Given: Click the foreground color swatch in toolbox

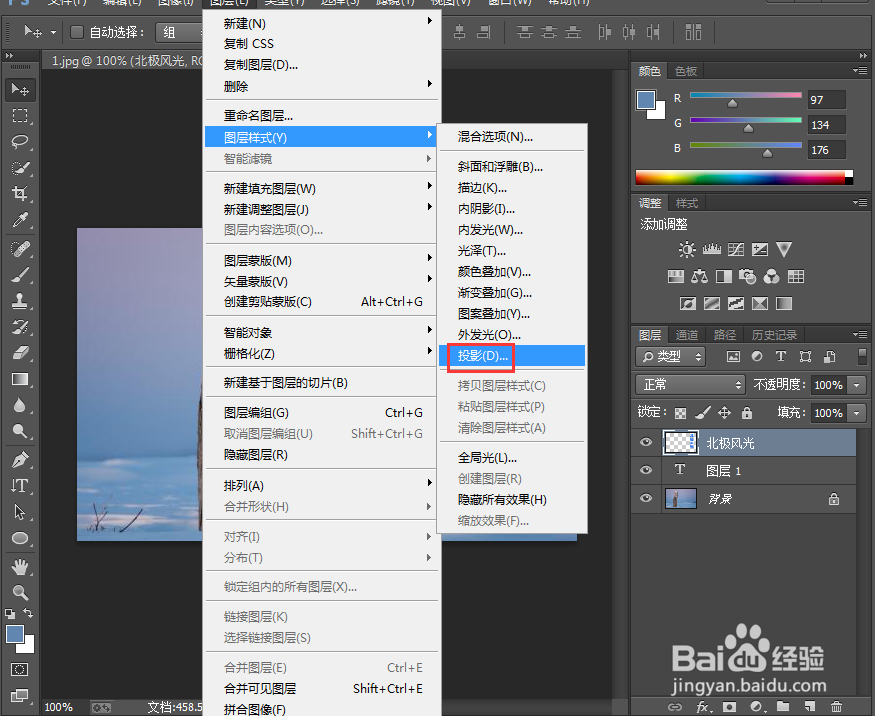Looking at the screenshot, I should click(x=15, y=634).
